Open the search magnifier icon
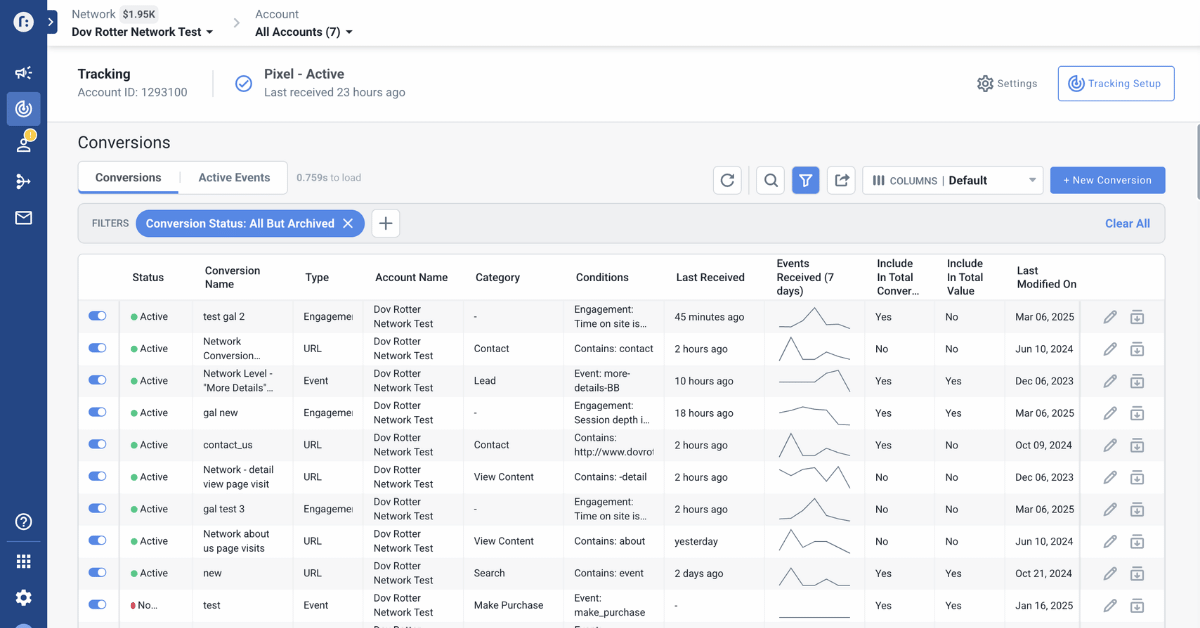The height and width of the screenshot is (628, 1200). coord(770,180)
